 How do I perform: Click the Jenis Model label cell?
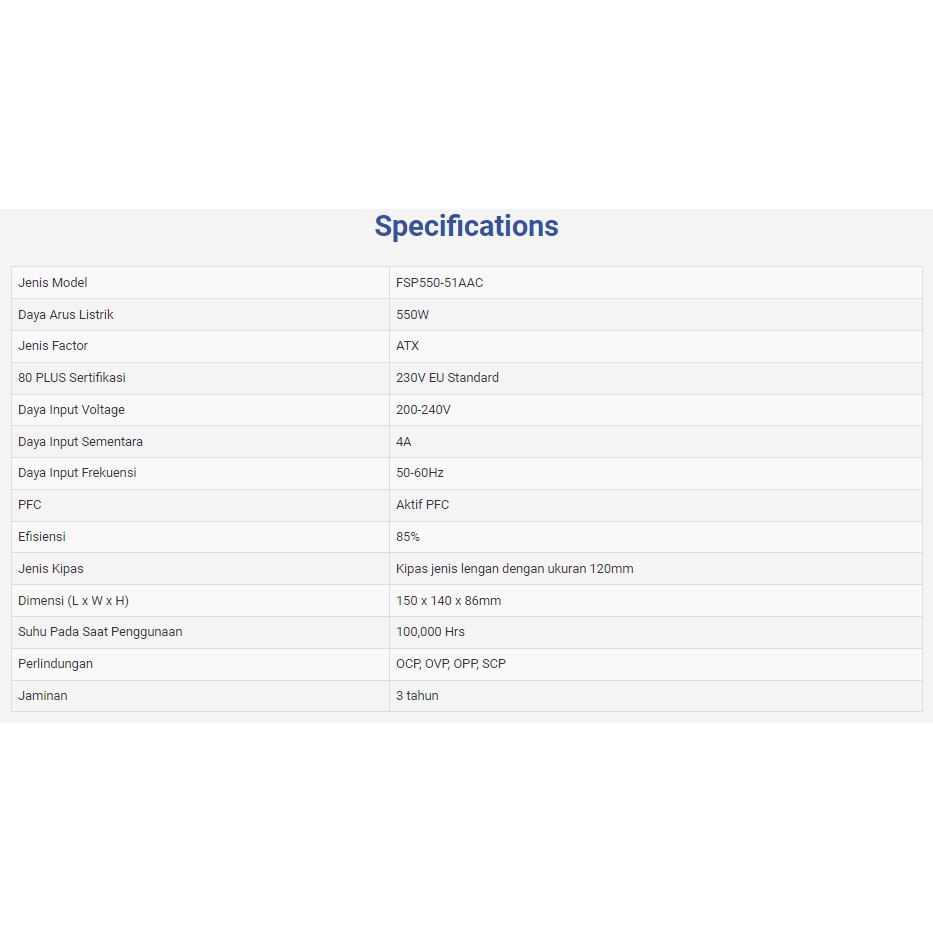coord(53,283)
